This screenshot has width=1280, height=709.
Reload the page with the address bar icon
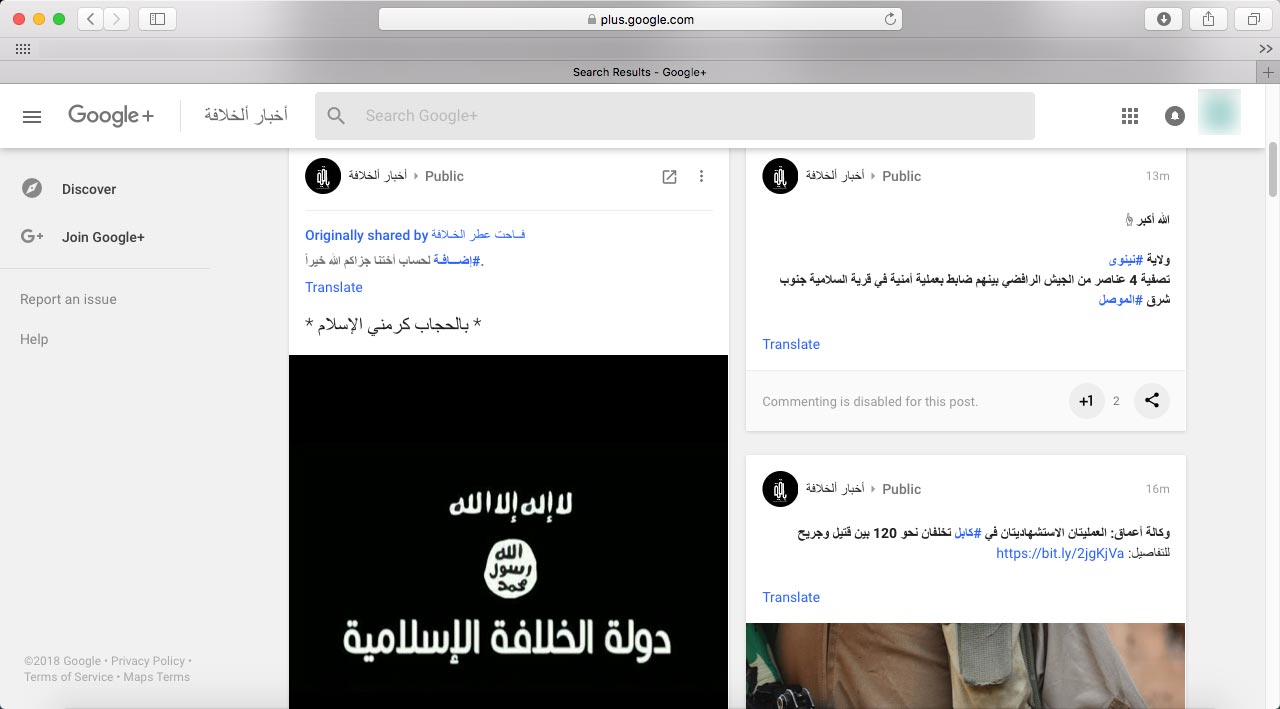[890, 19]
